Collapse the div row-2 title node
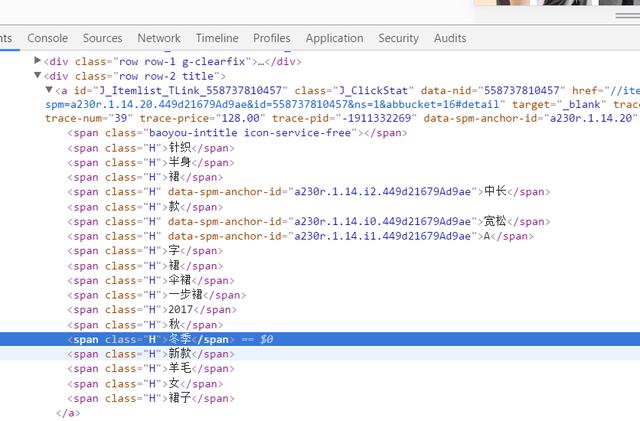This screenshot has height=421, width=640. point(38,76)
